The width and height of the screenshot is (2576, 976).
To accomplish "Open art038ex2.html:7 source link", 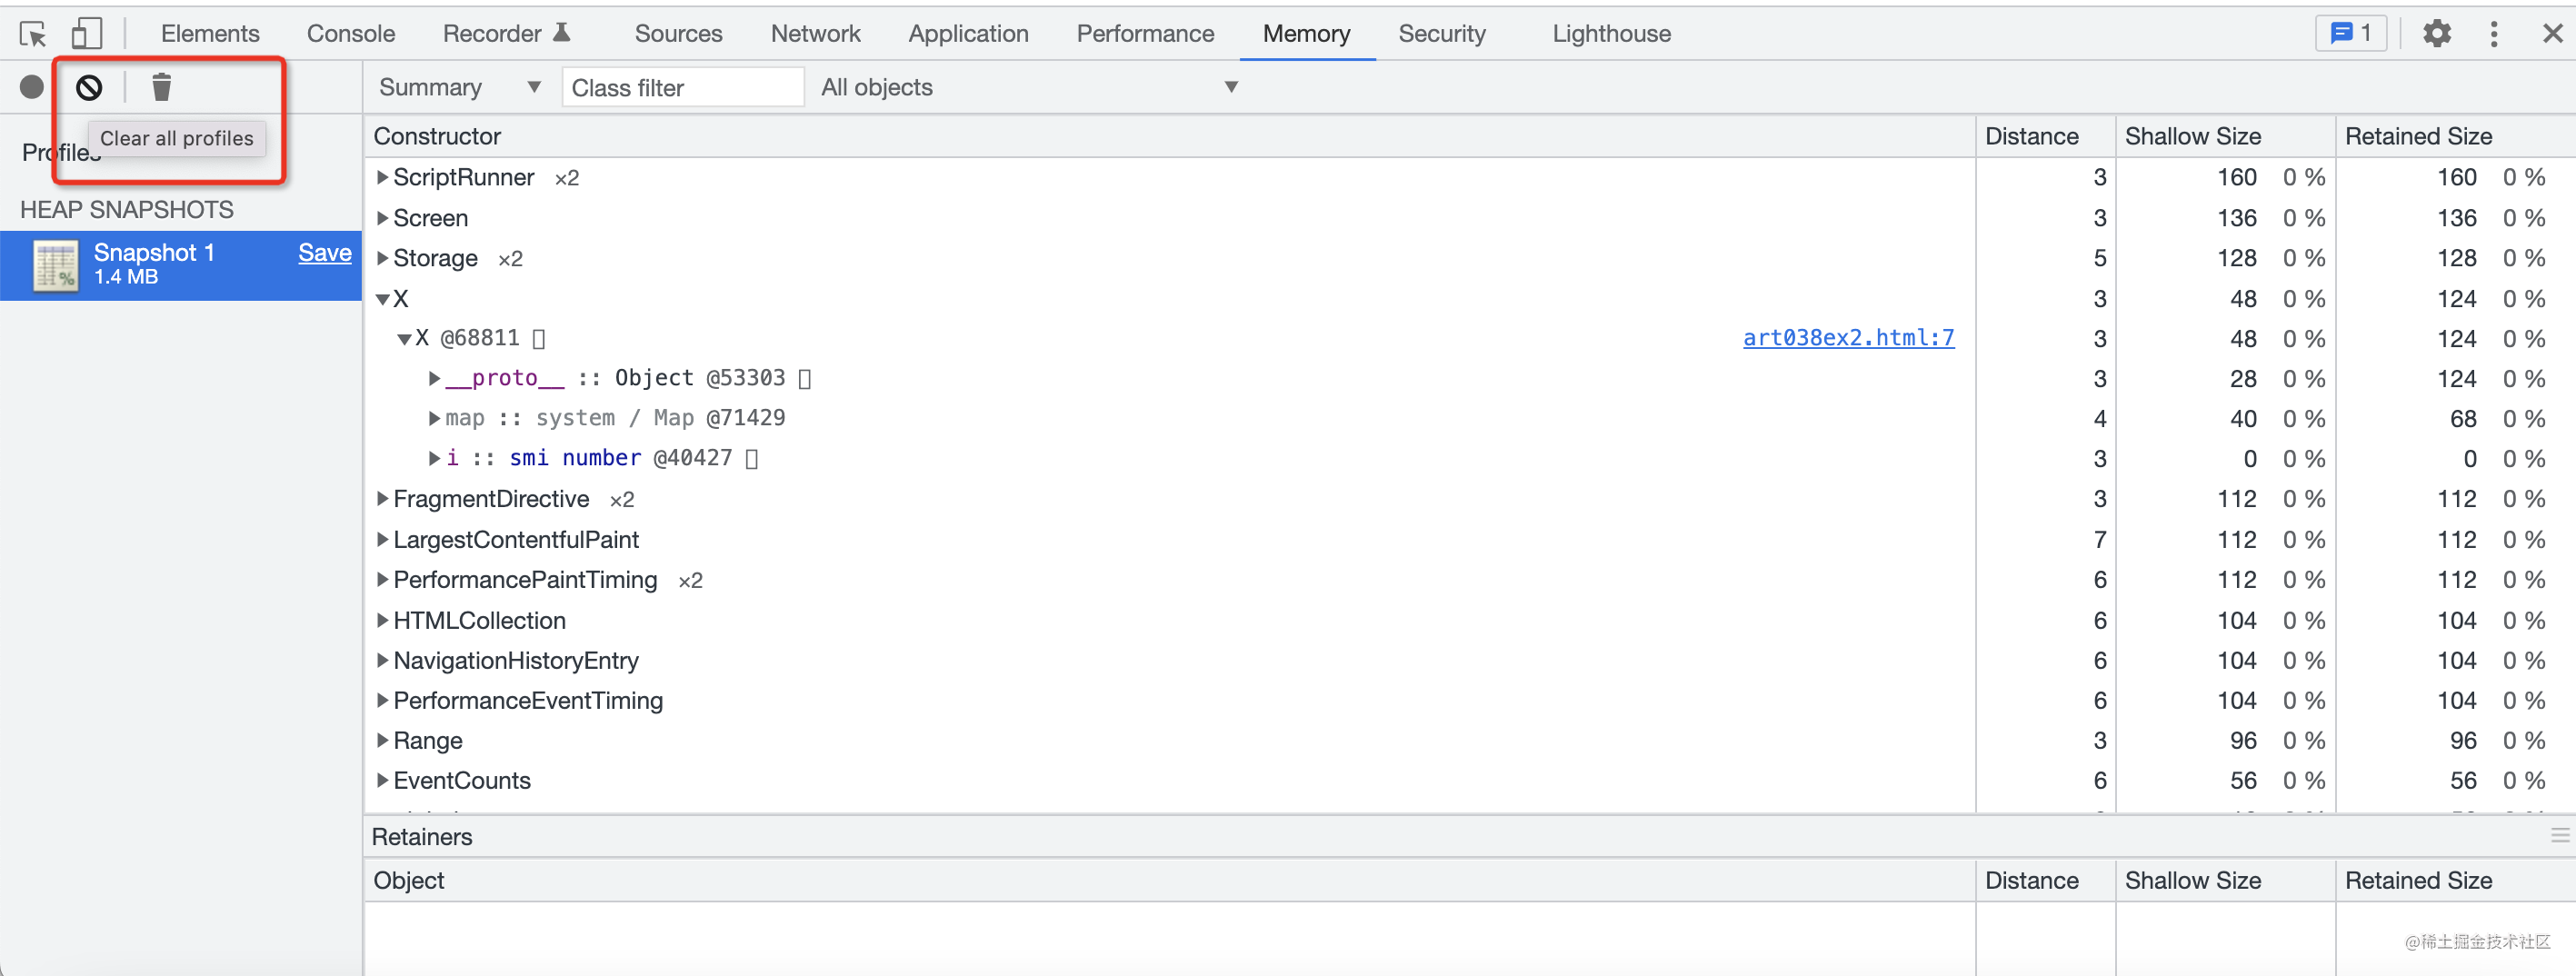I will click(x=1848, y=337).
